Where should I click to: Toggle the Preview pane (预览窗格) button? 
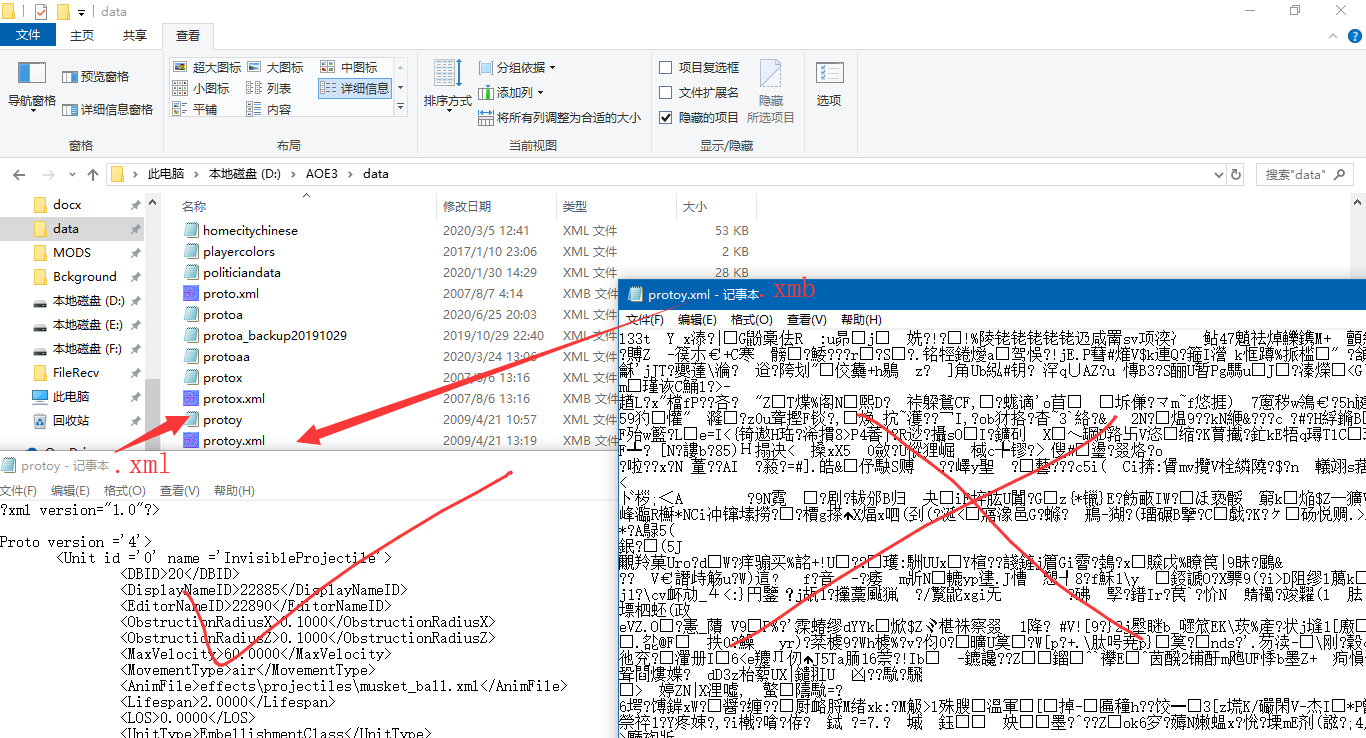(x=96, y=77)
